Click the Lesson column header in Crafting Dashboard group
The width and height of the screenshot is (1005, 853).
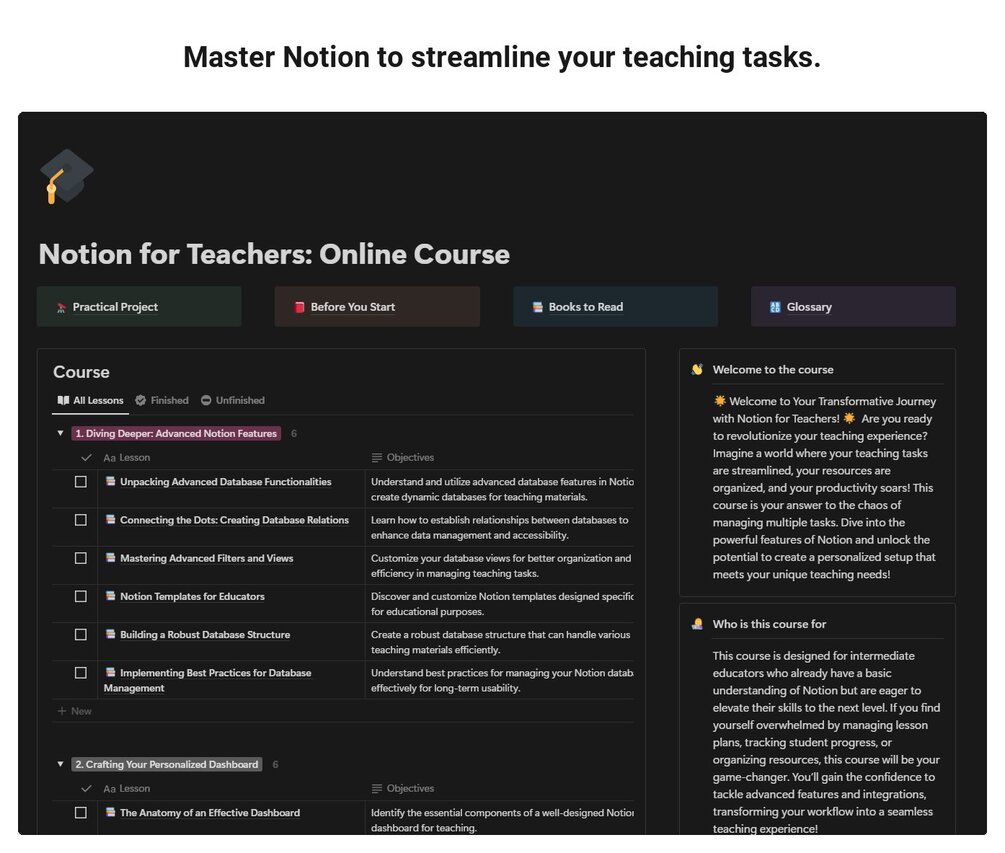[x=127, y=789]
